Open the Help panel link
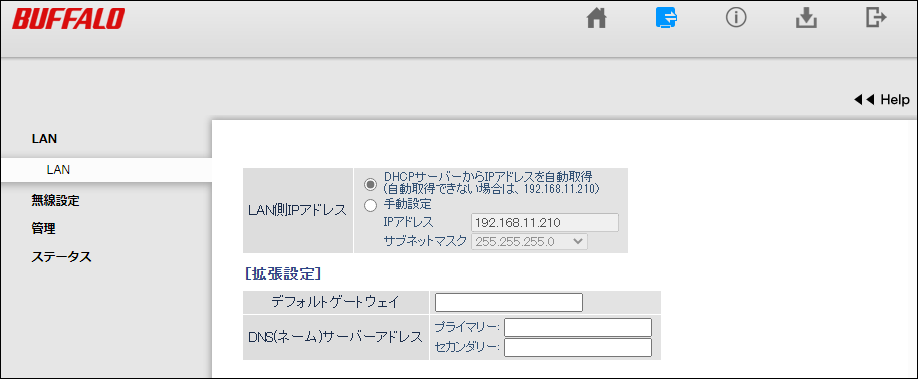This screenshot has width=918, height=379. 895,100
